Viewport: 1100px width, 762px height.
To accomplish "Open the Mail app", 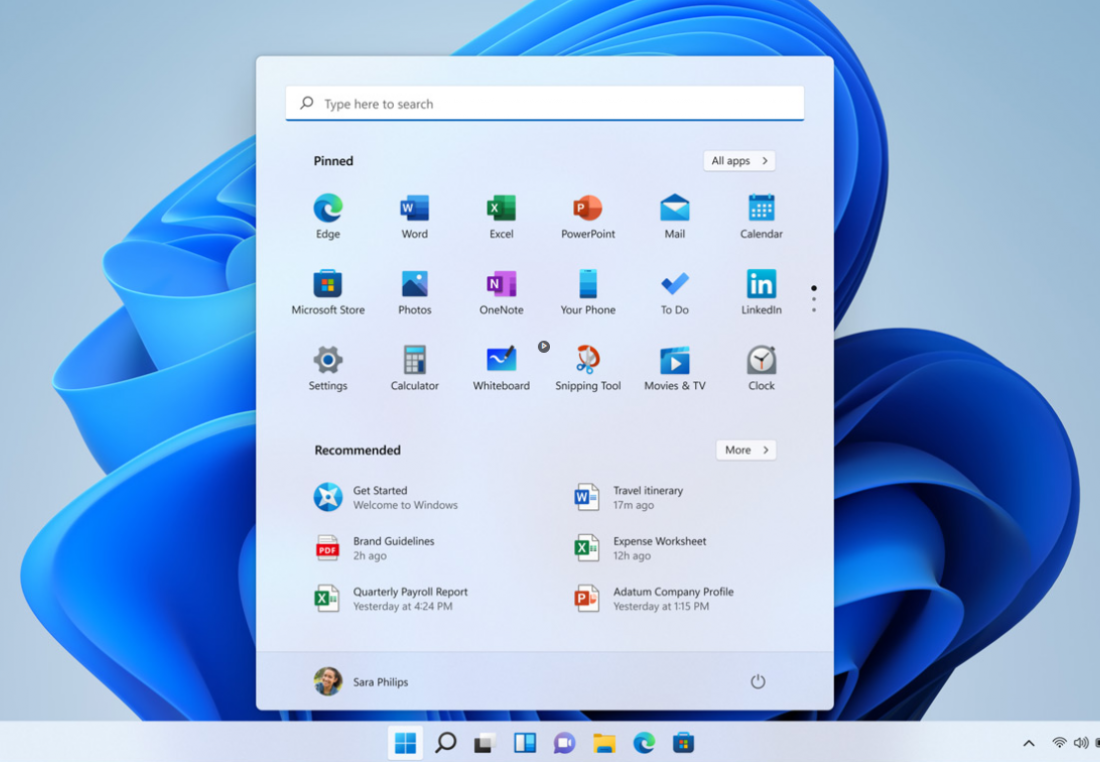I will pos(675,216).
